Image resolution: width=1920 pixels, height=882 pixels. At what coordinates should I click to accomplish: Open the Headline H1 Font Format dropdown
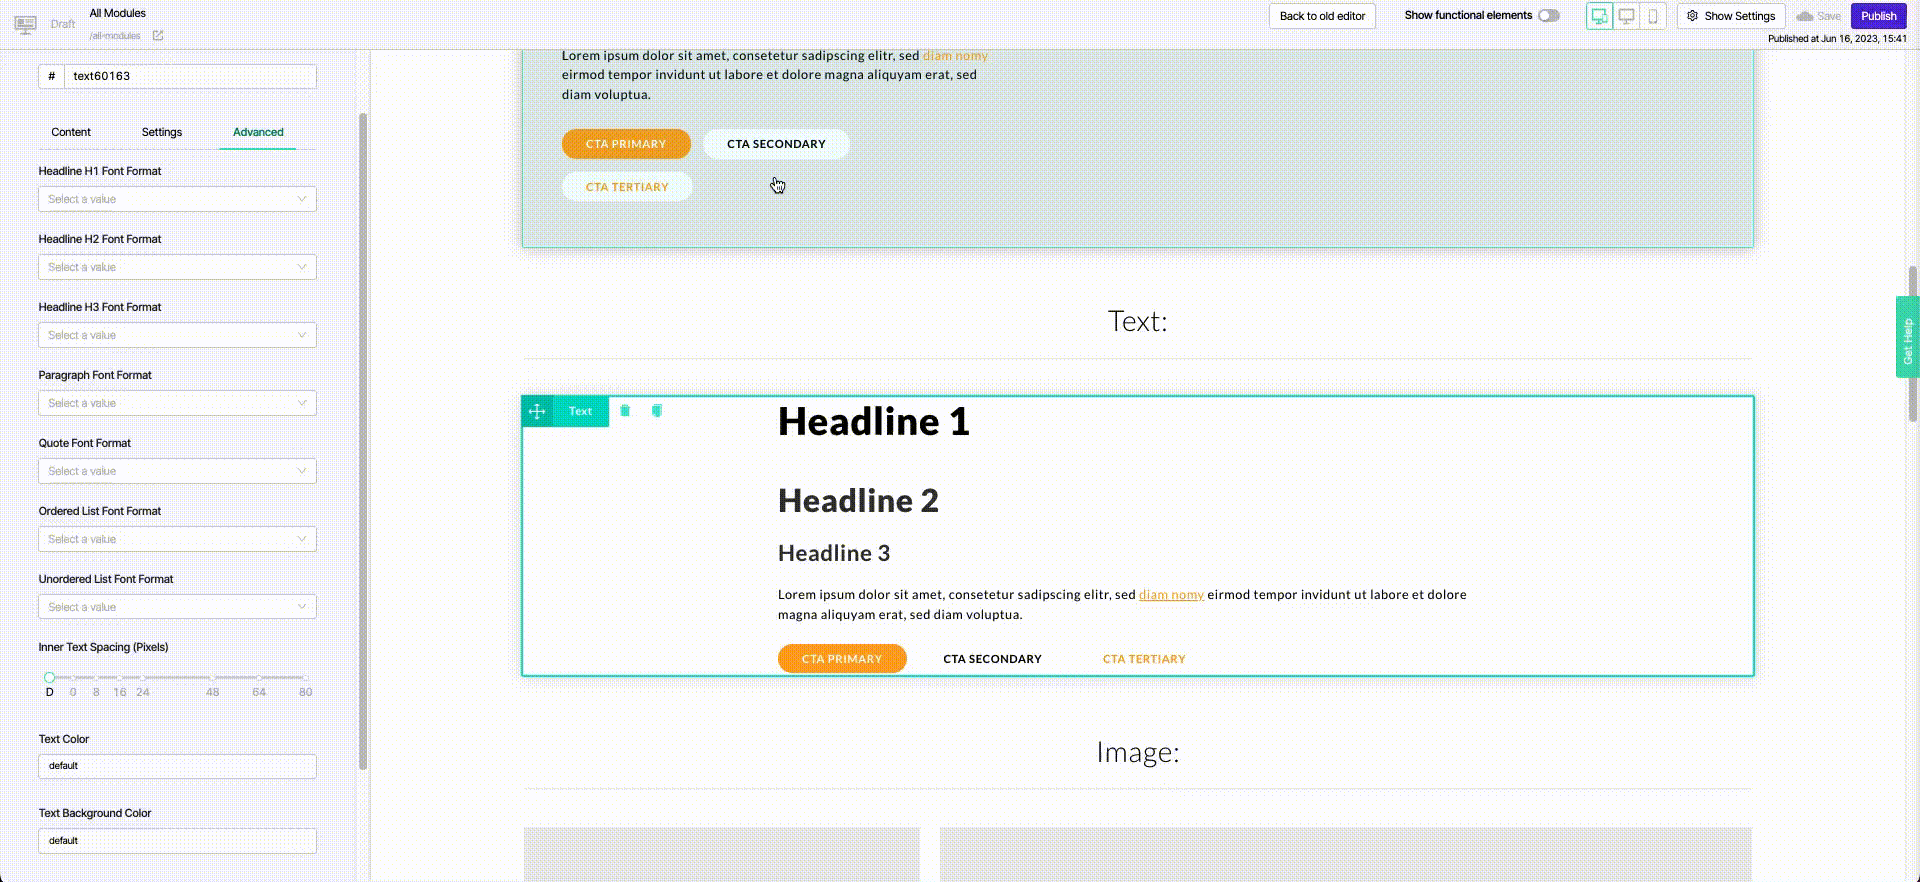click(x=177, y=199)
